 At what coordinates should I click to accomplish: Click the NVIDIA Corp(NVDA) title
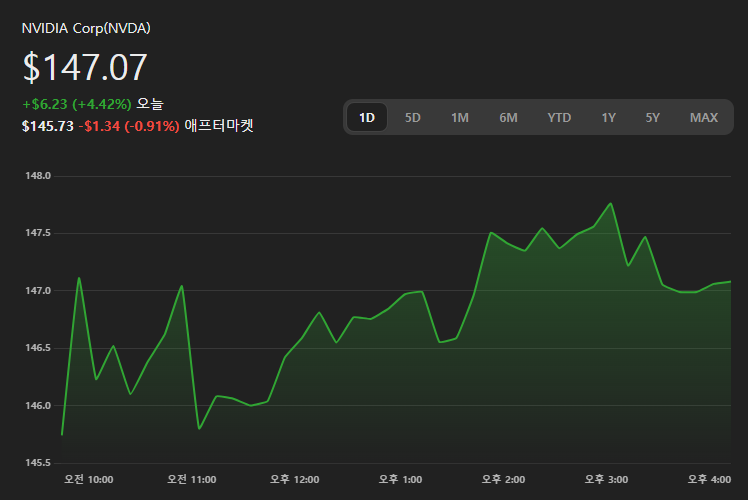(x=86, y=28)
